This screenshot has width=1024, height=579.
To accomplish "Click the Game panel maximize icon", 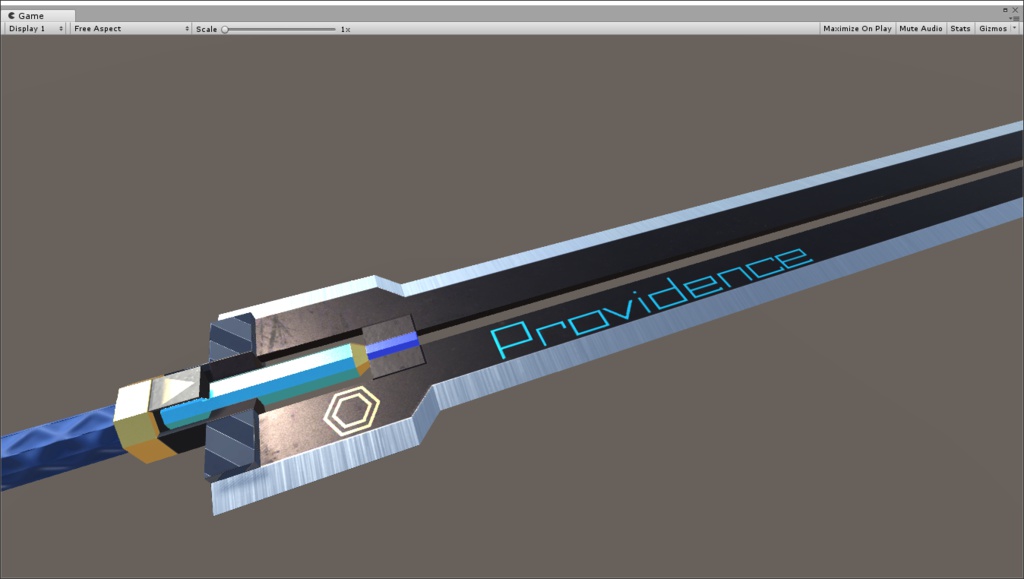I will point(1005,10).
